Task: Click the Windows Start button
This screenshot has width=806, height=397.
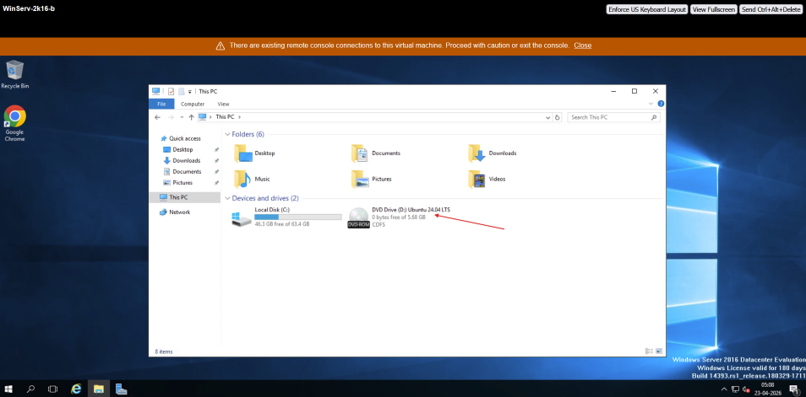Action: (9, 389)
